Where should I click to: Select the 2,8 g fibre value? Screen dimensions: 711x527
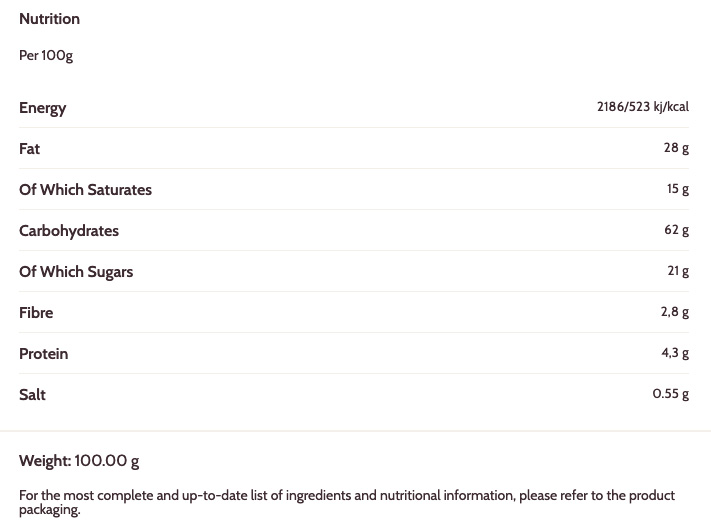674,312
